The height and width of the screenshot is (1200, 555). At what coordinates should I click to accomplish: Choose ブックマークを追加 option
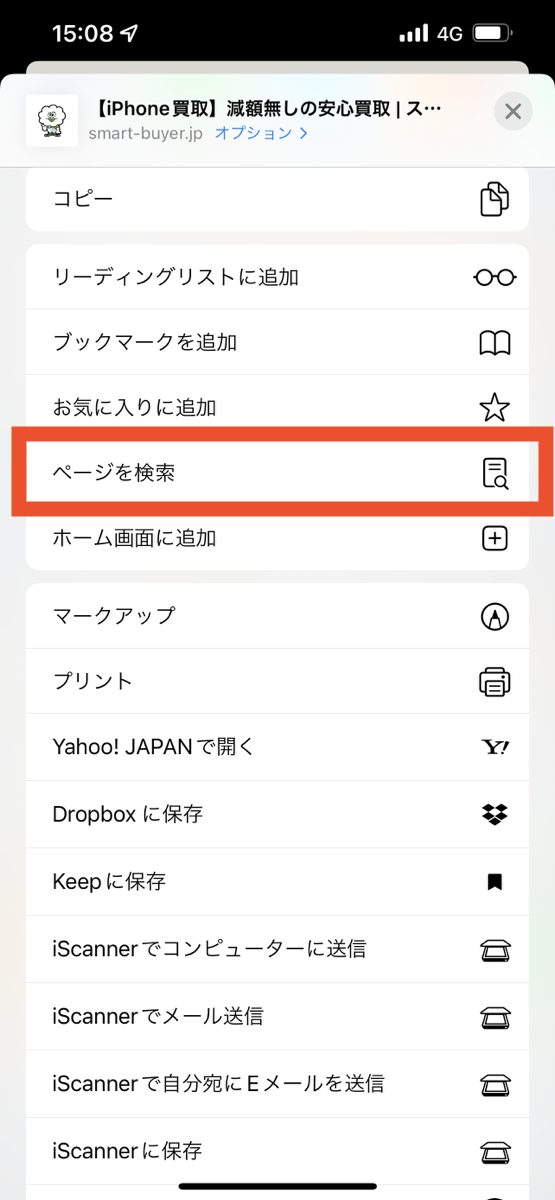tap(277, 342)
